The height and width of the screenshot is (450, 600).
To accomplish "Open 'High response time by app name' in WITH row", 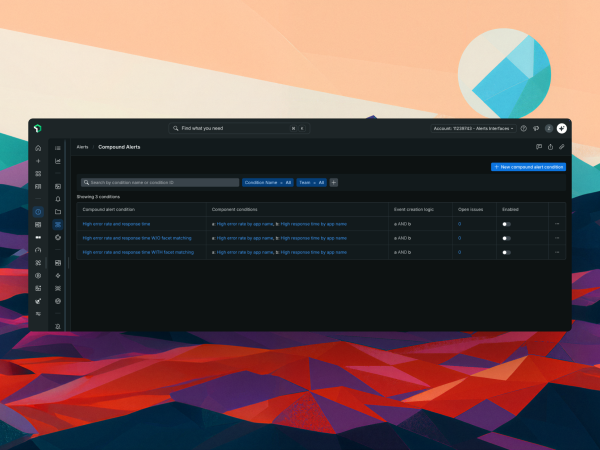I will [x=313, y=252].
